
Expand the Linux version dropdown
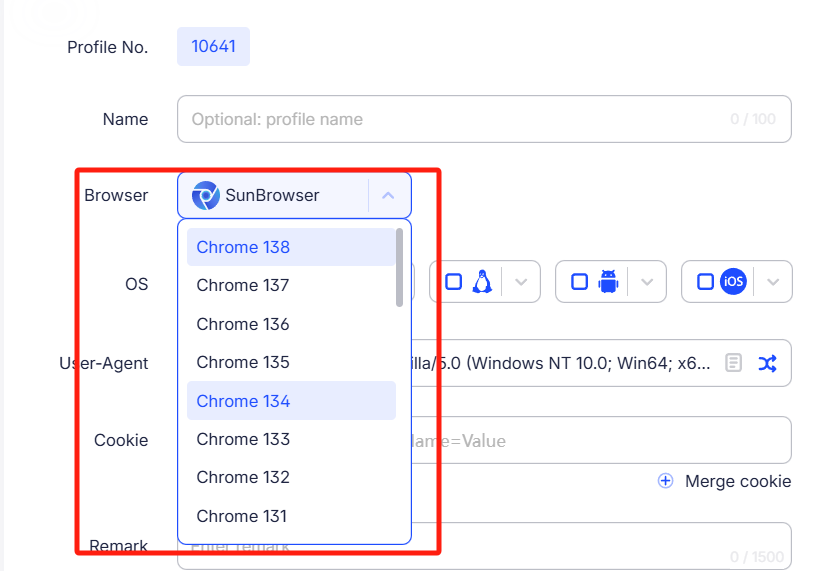pos(521,282)
